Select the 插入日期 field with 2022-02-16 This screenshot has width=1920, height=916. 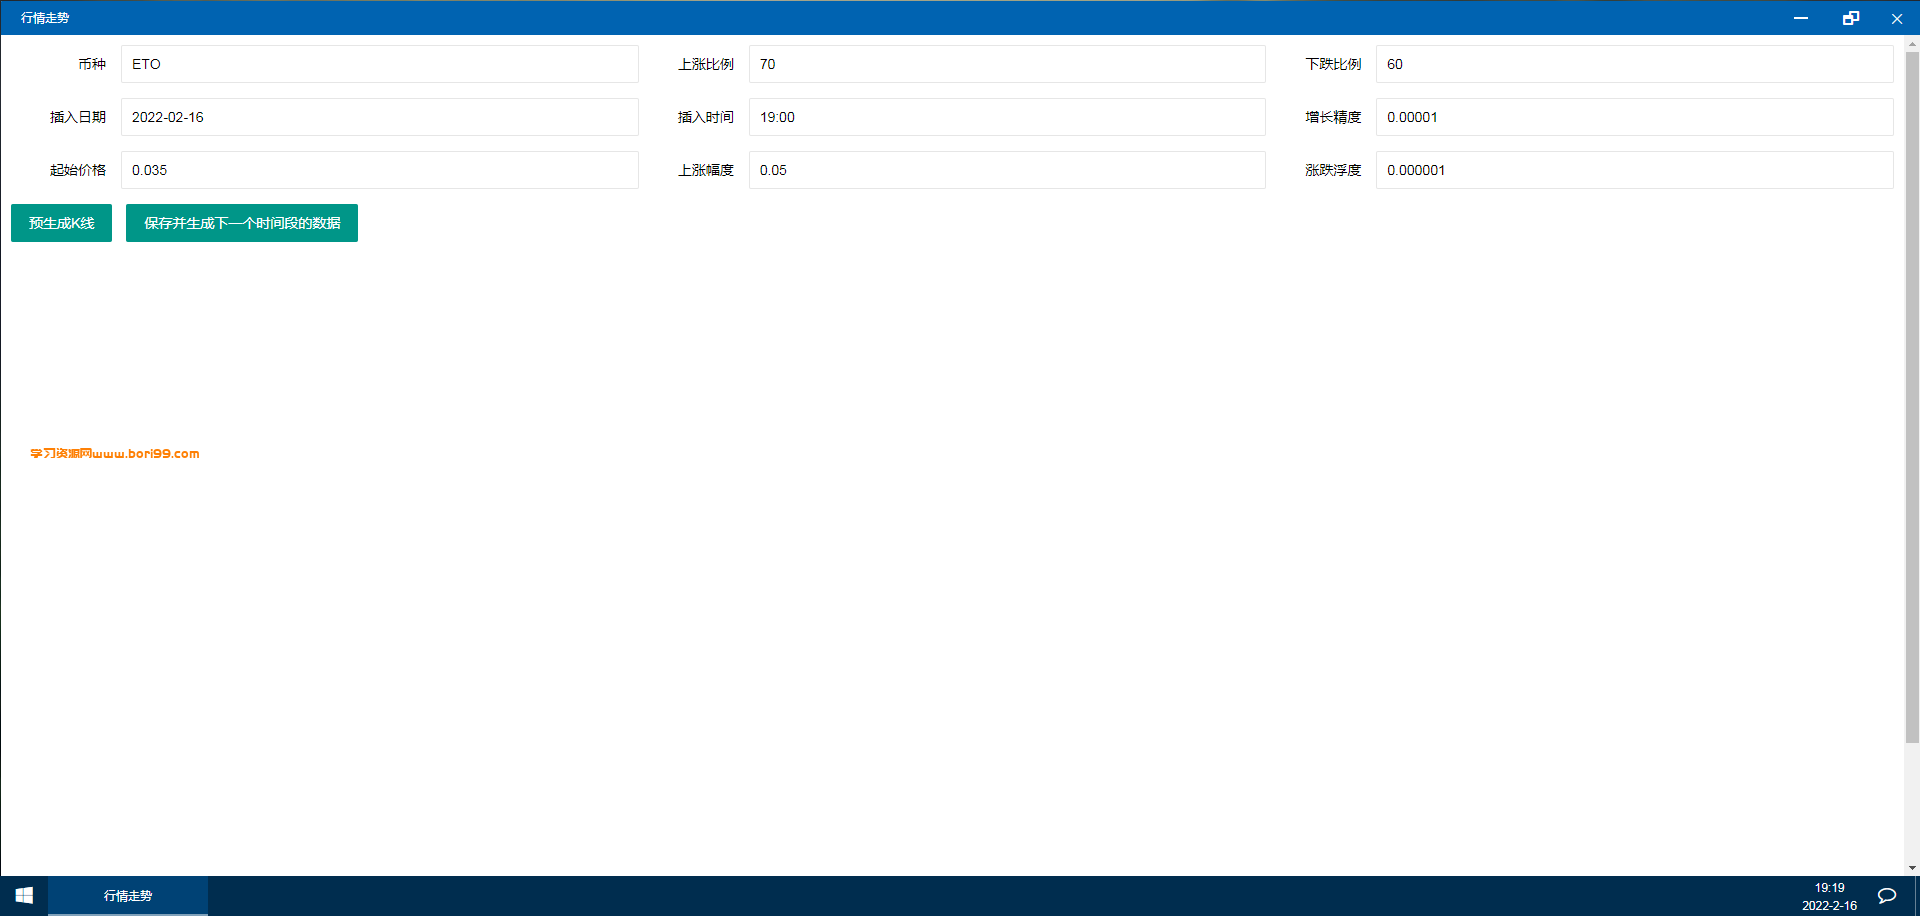(x=380, y=117)
